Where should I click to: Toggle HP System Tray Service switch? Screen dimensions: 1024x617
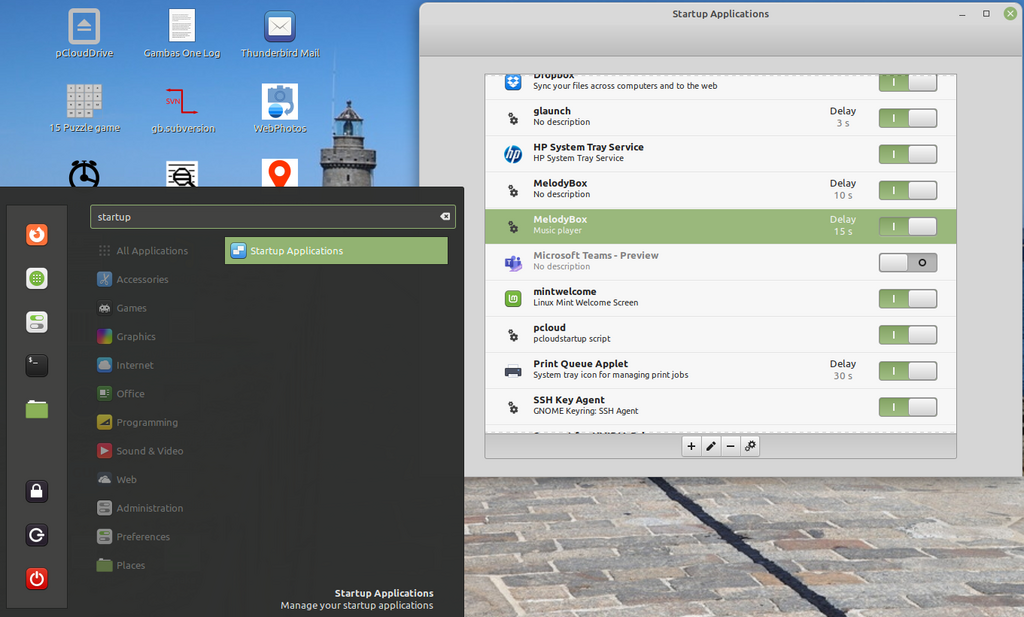908,154
